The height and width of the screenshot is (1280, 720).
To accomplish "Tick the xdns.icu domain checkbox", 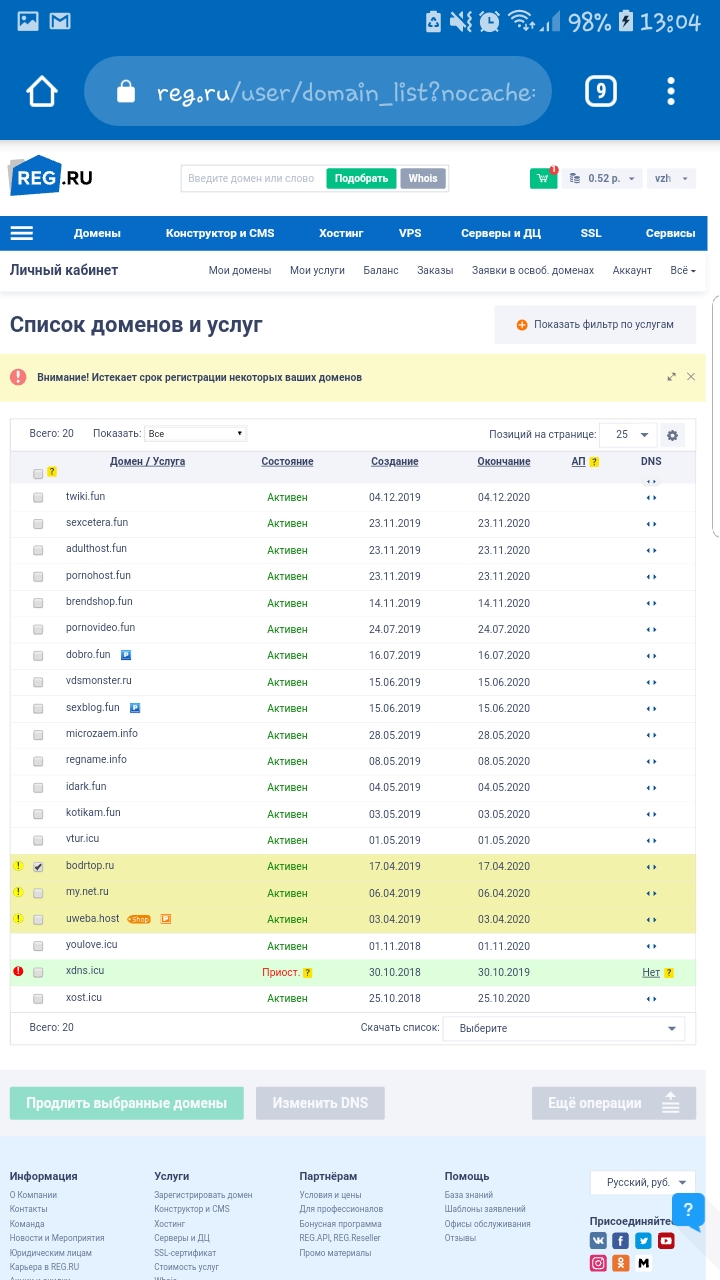I will tap(38, 972).
